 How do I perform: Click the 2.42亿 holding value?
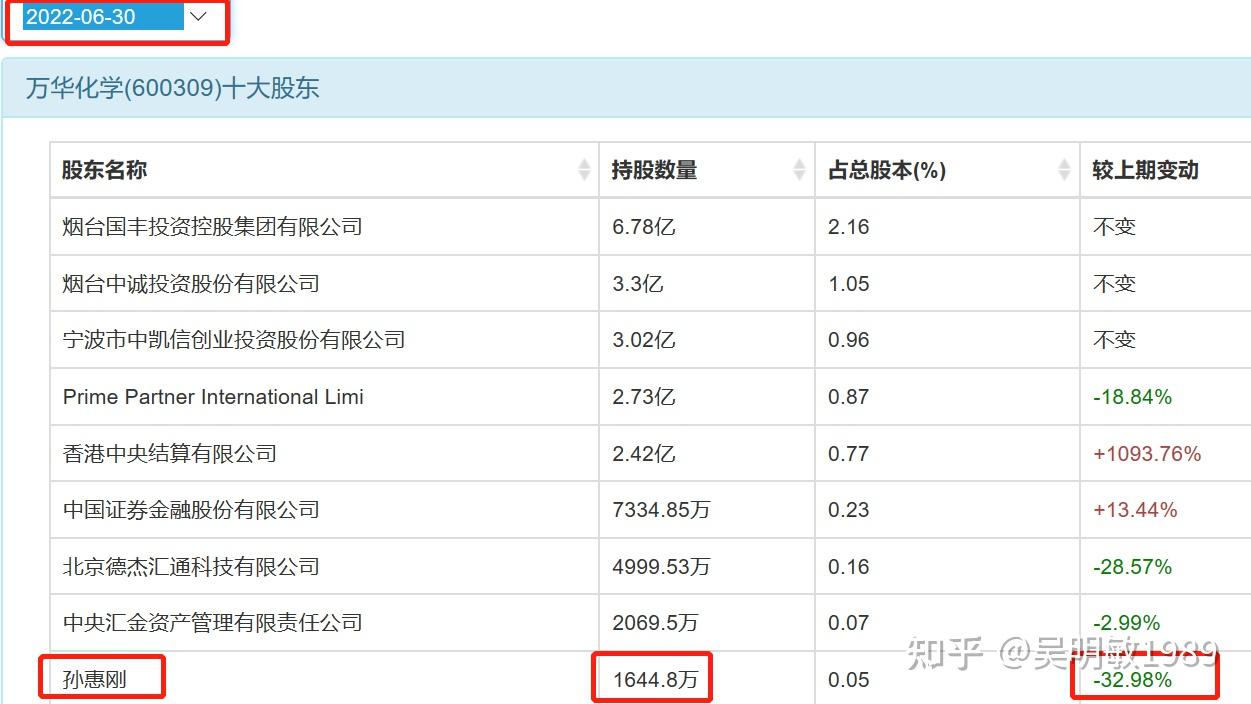644,453
